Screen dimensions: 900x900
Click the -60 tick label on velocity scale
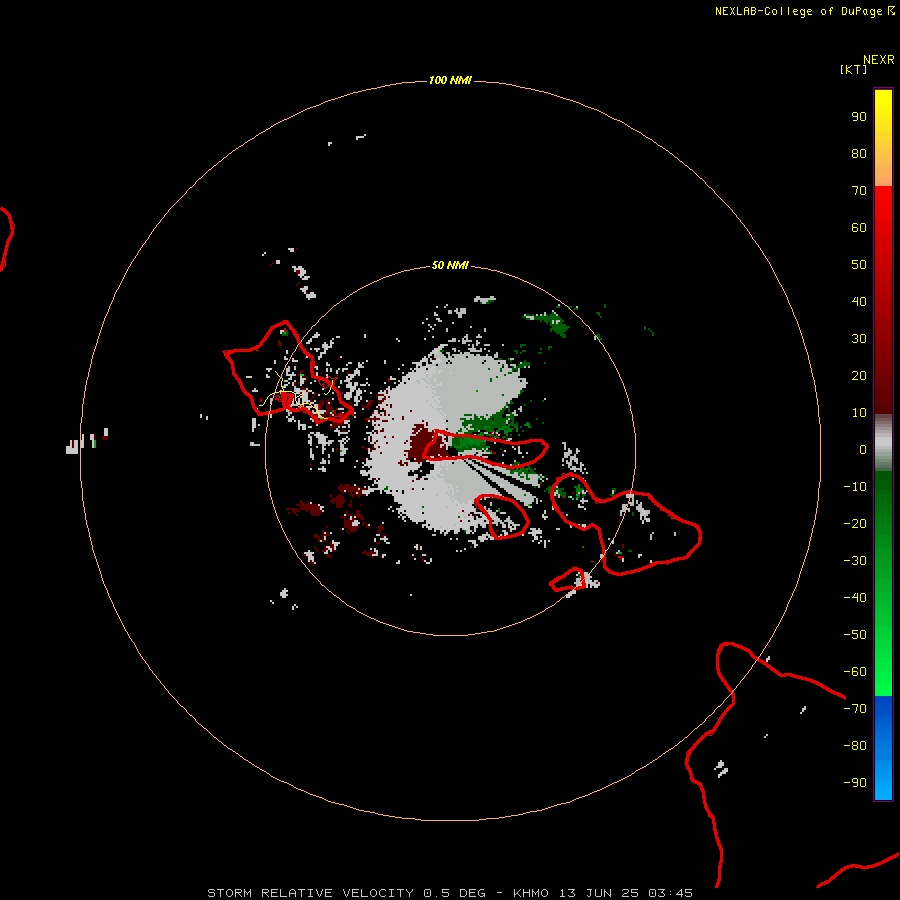855,672
